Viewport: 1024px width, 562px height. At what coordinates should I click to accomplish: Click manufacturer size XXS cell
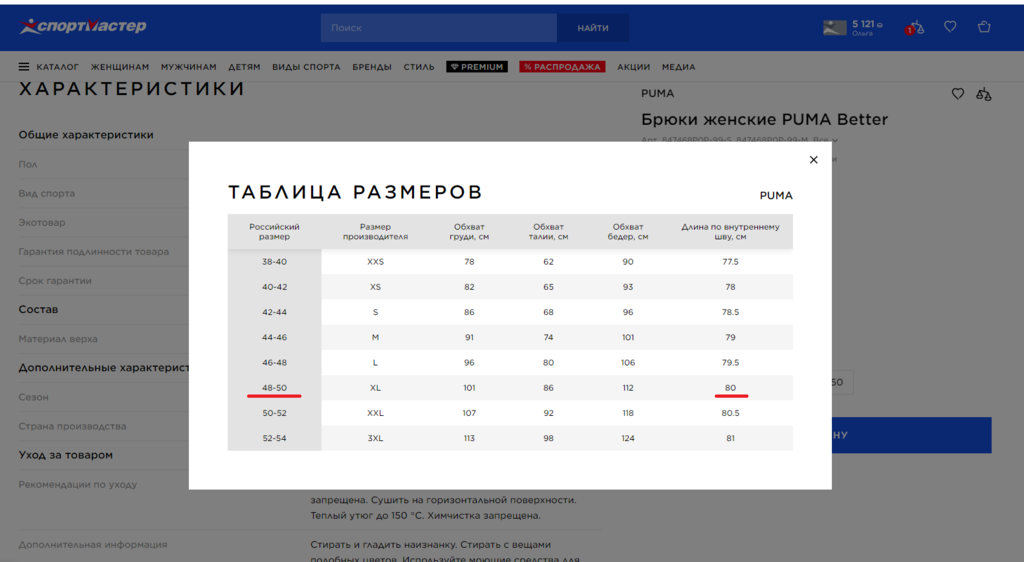[x=376, y=262]
